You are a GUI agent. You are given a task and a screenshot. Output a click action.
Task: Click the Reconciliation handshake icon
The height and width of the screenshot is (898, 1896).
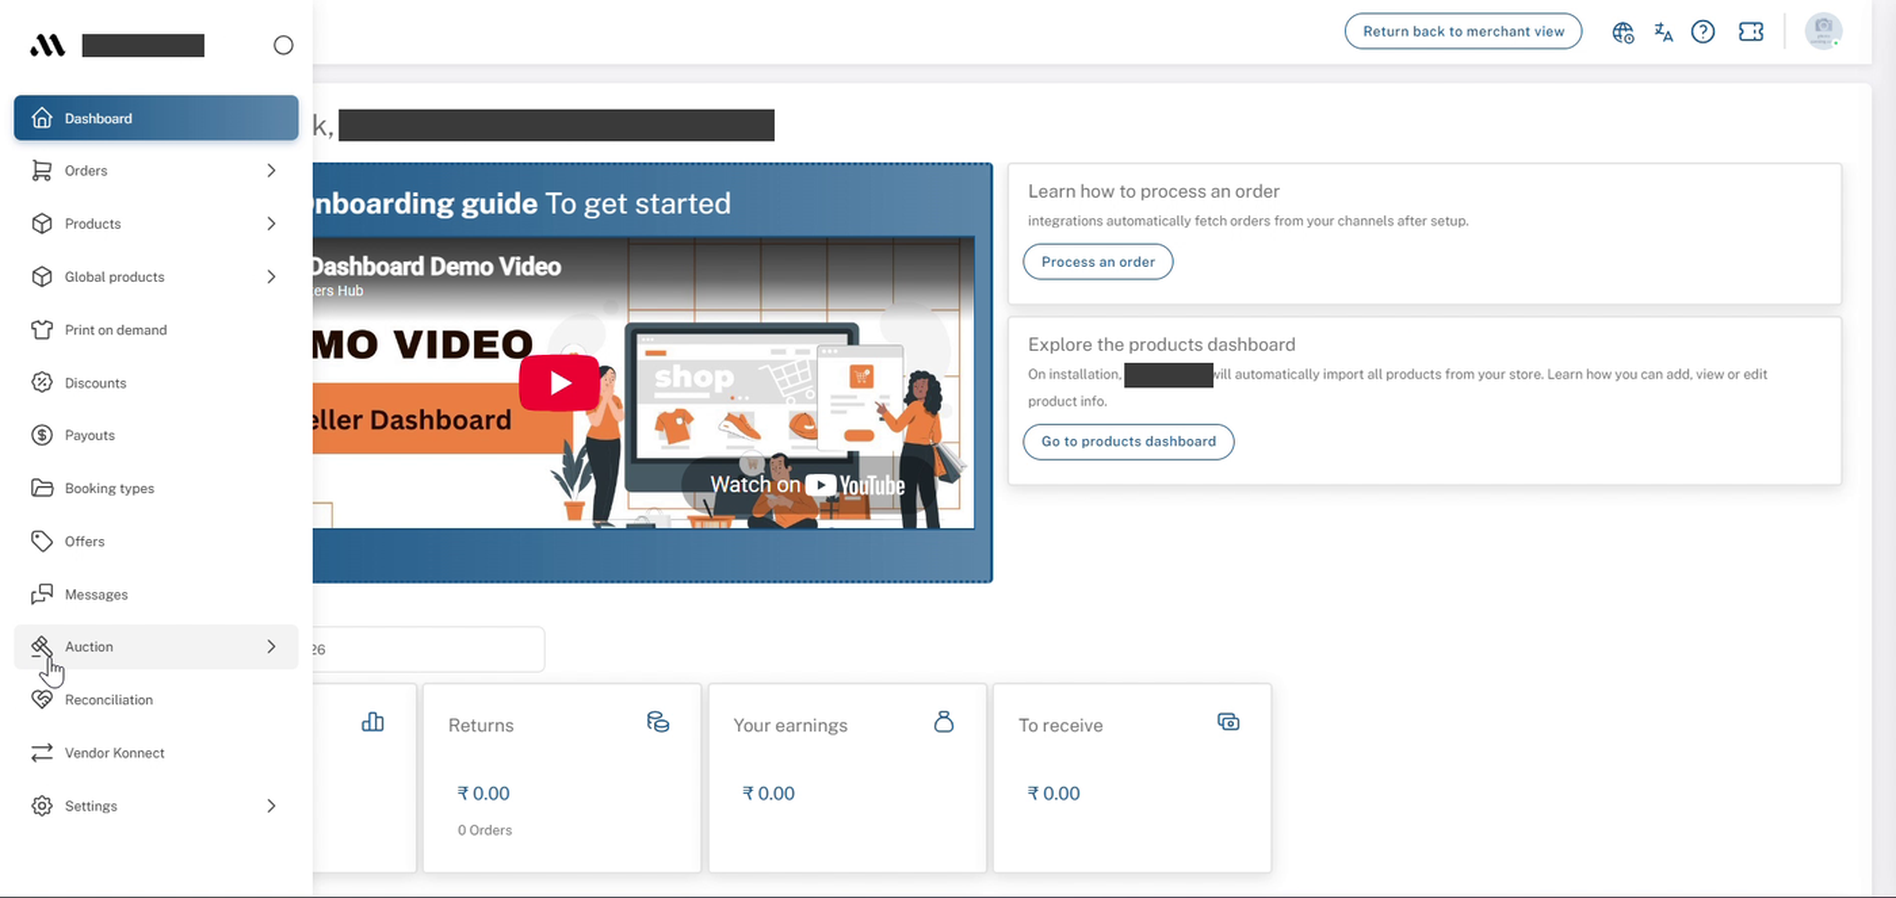42,700
